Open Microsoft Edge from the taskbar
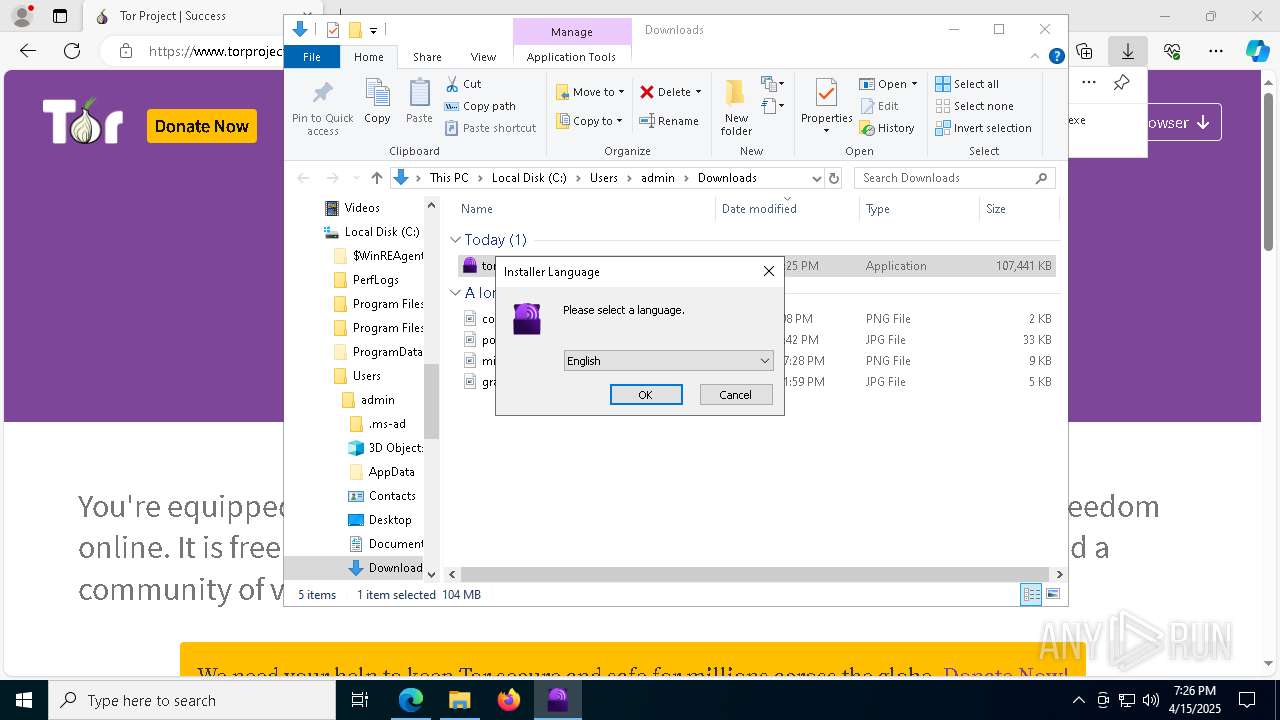The height and width of the screenshot is (720, 1280). point(411,700)
